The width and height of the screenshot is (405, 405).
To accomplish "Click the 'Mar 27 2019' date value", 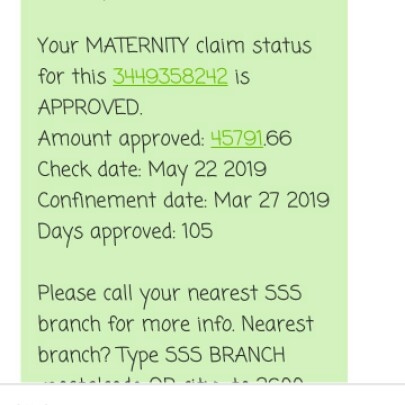I will (x=272, y=200).
